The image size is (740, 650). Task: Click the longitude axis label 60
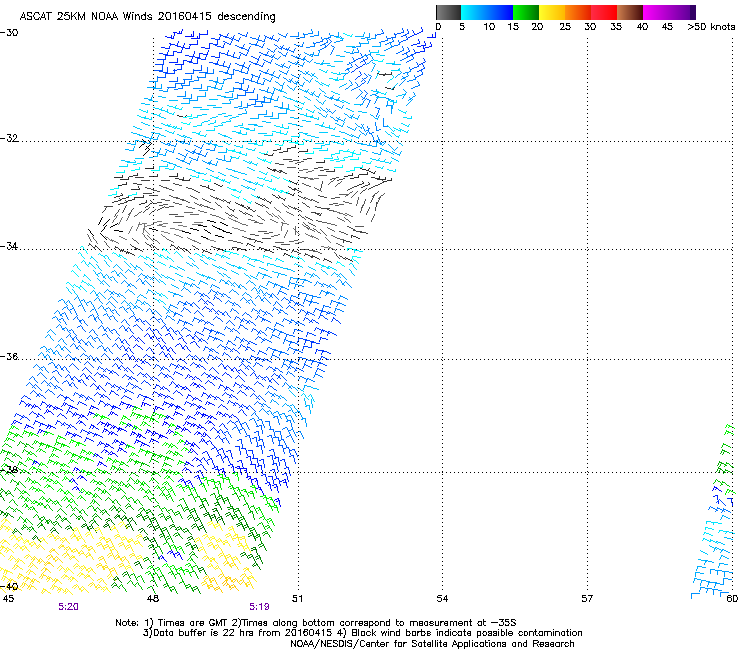732,599
